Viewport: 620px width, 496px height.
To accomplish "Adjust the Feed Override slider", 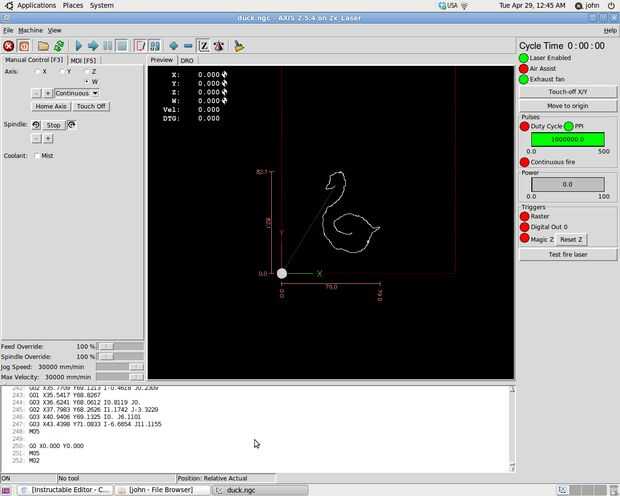I will pyautogui.click(x=120, y=346).
